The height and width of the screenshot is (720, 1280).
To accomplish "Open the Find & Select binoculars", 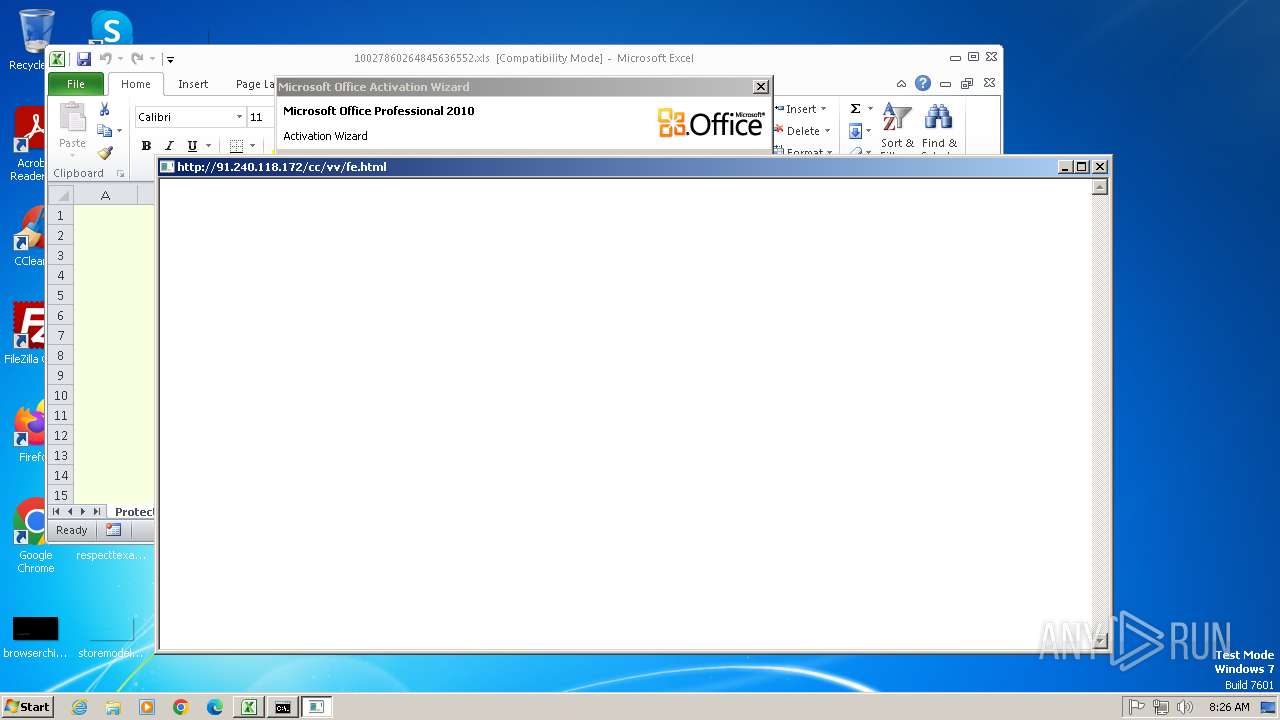I will (939, 129).
